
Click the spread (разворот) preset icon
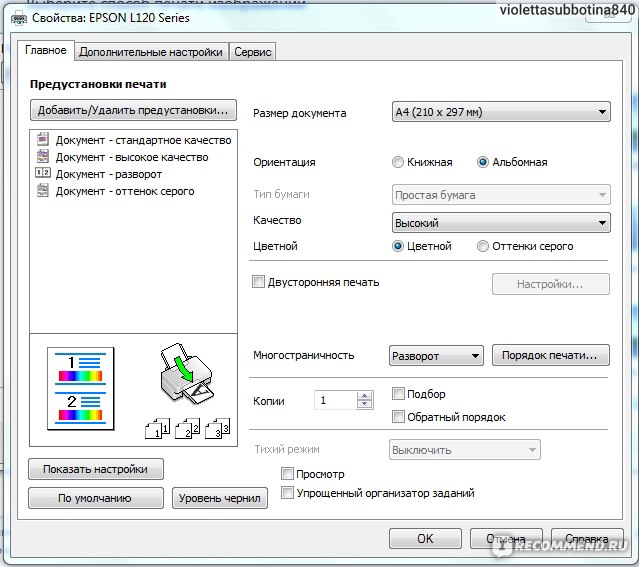[x=43, y=173]
